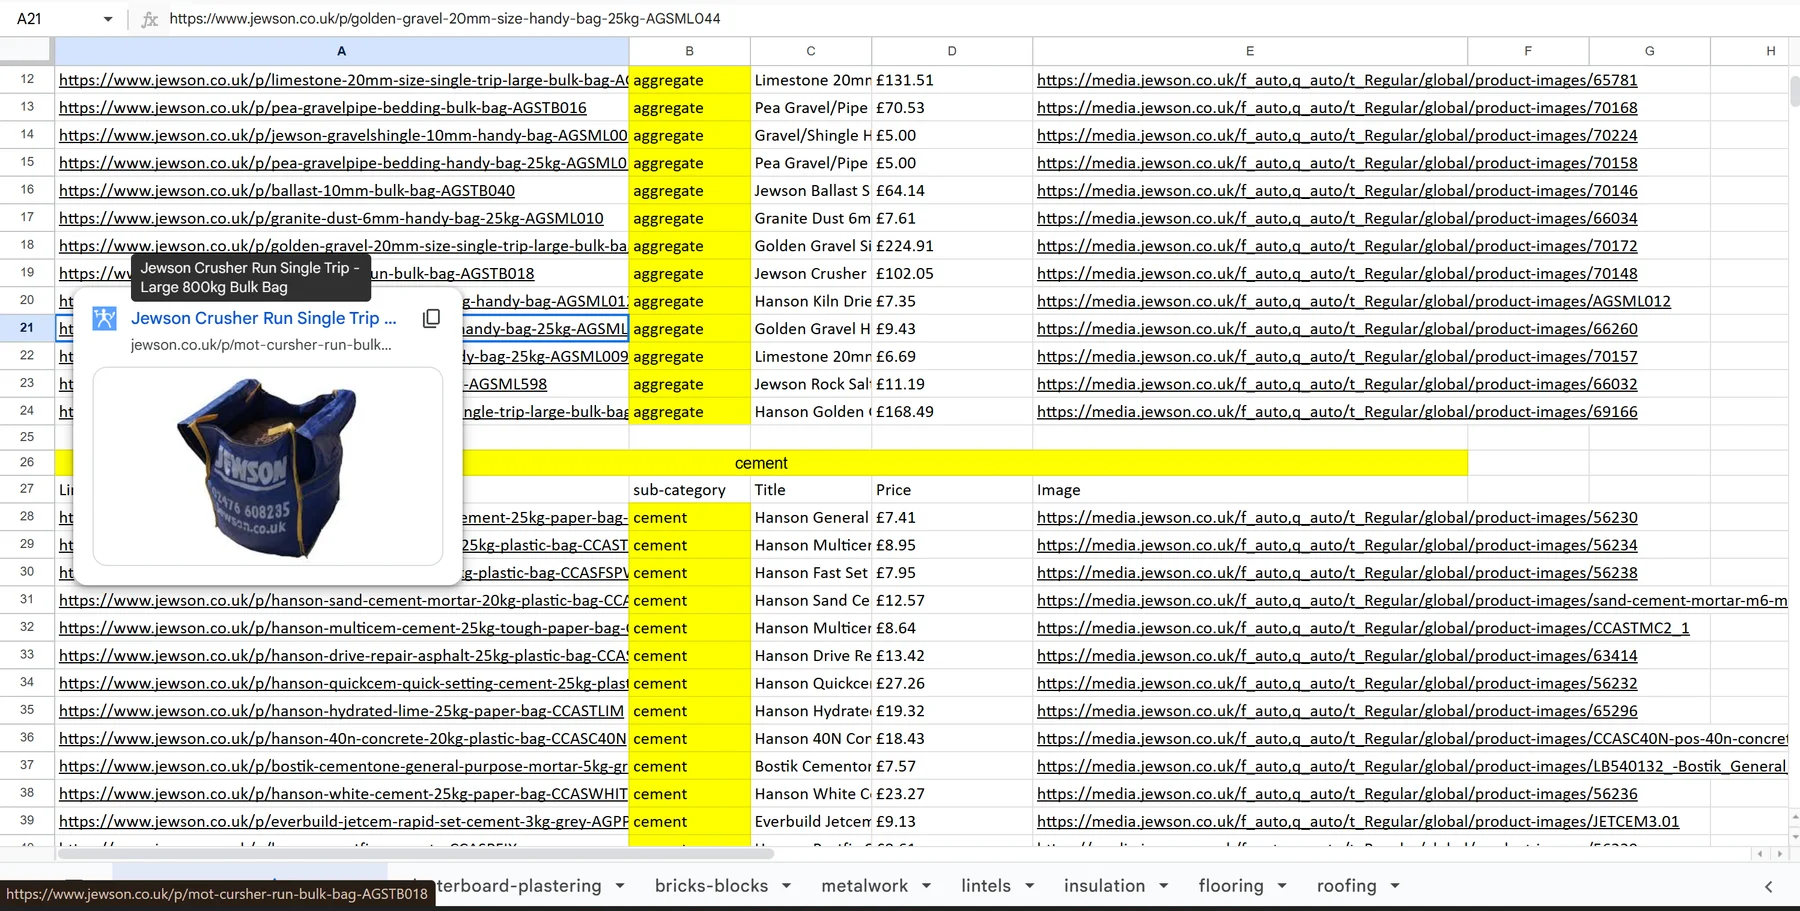The image size is (1800, 911).
Task: Switch to the roofing sheet
Action: (x=1346, y=886)
